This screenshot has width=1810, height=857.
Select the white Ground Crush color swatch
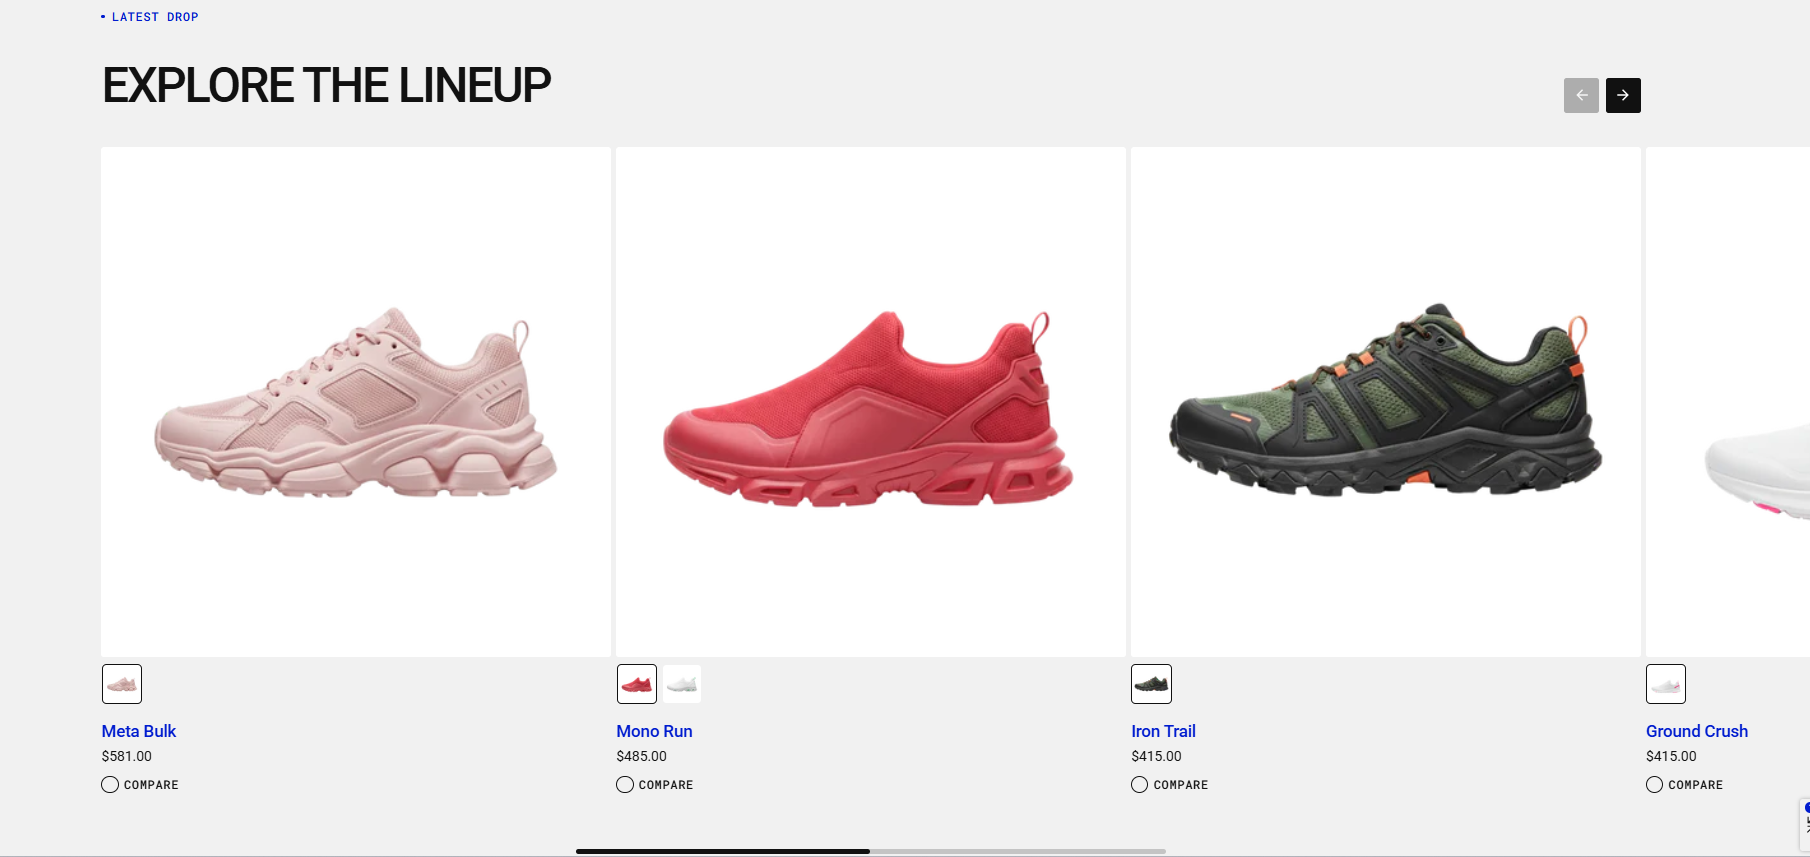pos(1666,684)
